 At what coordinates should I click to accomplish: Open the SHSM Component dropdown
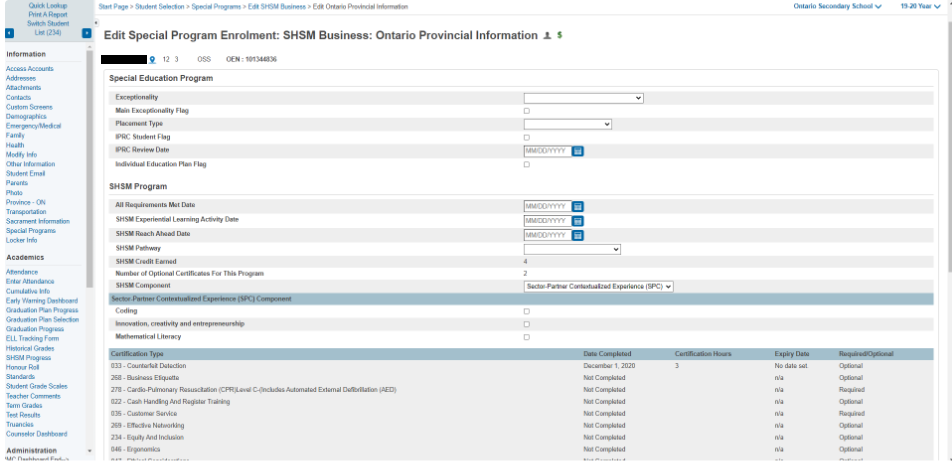coord(598,286)
